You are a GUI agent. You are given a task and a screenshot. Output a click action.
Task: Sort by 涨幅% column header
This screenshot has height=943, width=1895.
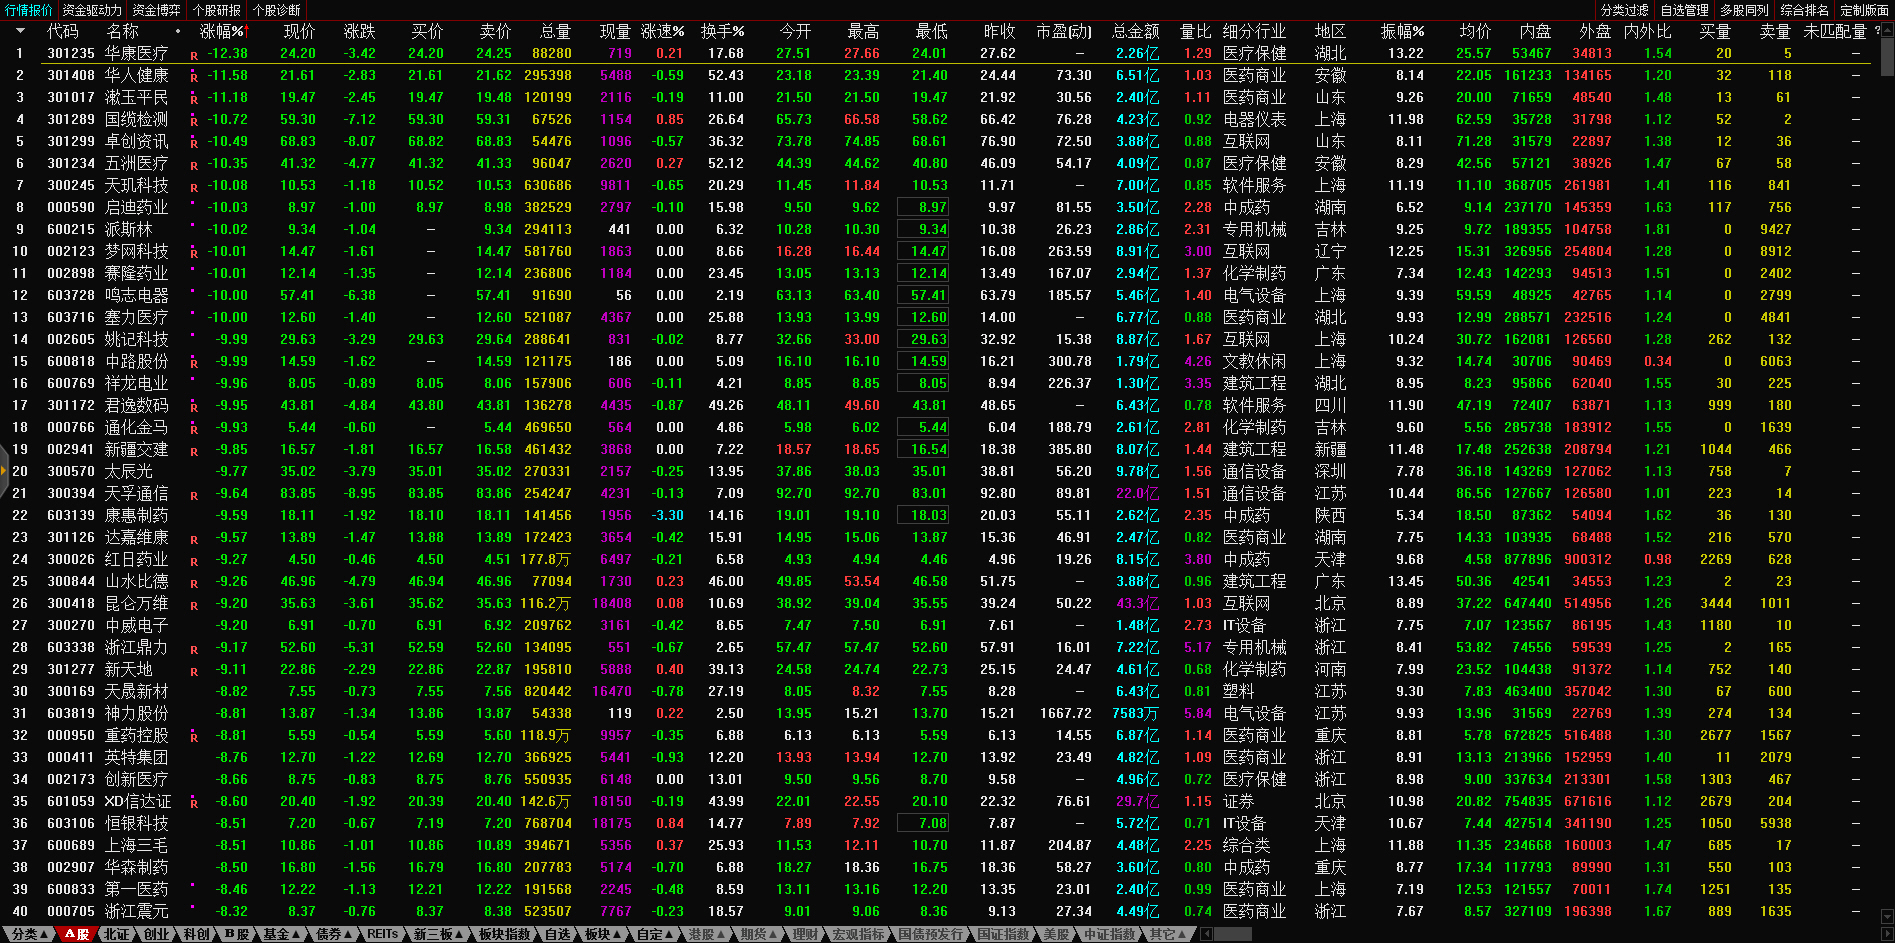[x=222, y=32]
